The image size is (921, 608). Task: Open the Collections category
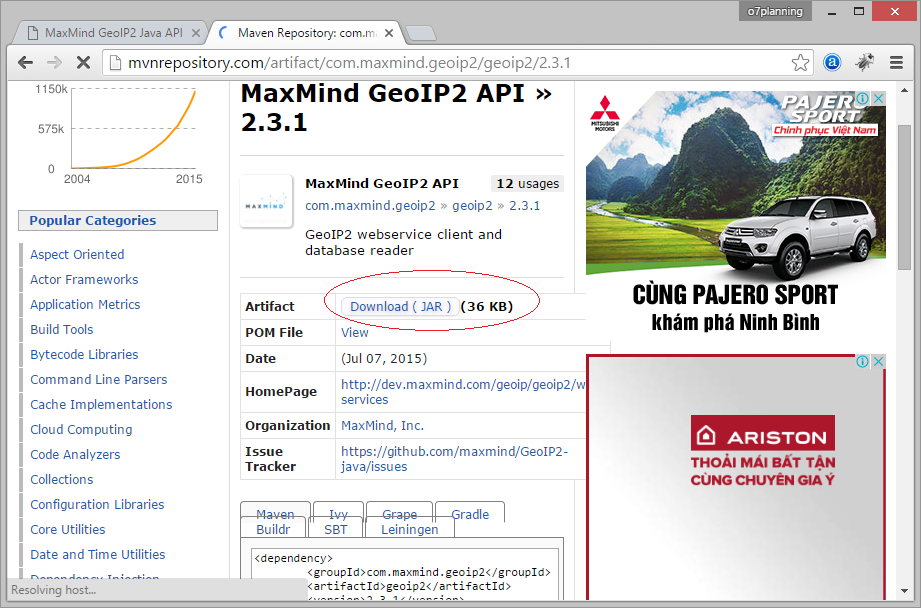coord(62,479)
